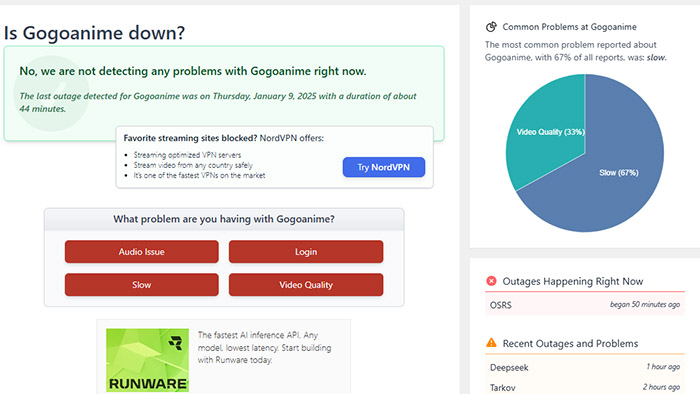Click the 'not detecting any problems' status message
The image size is (700, 394).
(x=192, y=71)
